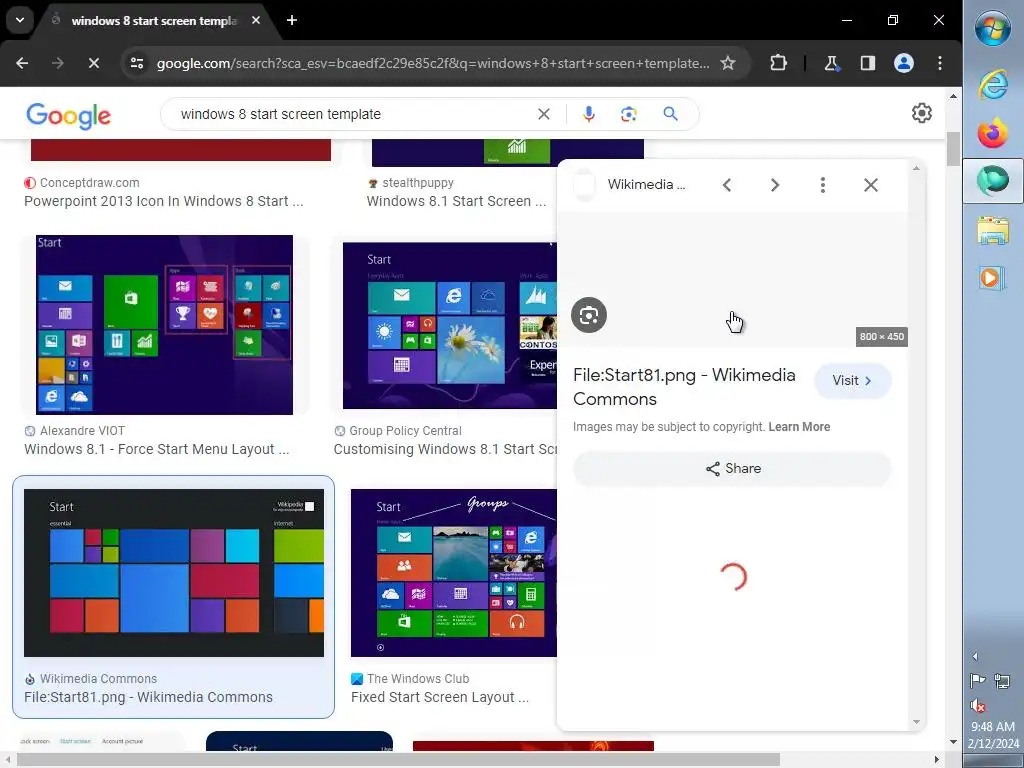Open Learn More copyright link
The width and height of the screenshot is (1024, 768).
tap(799, 427)
